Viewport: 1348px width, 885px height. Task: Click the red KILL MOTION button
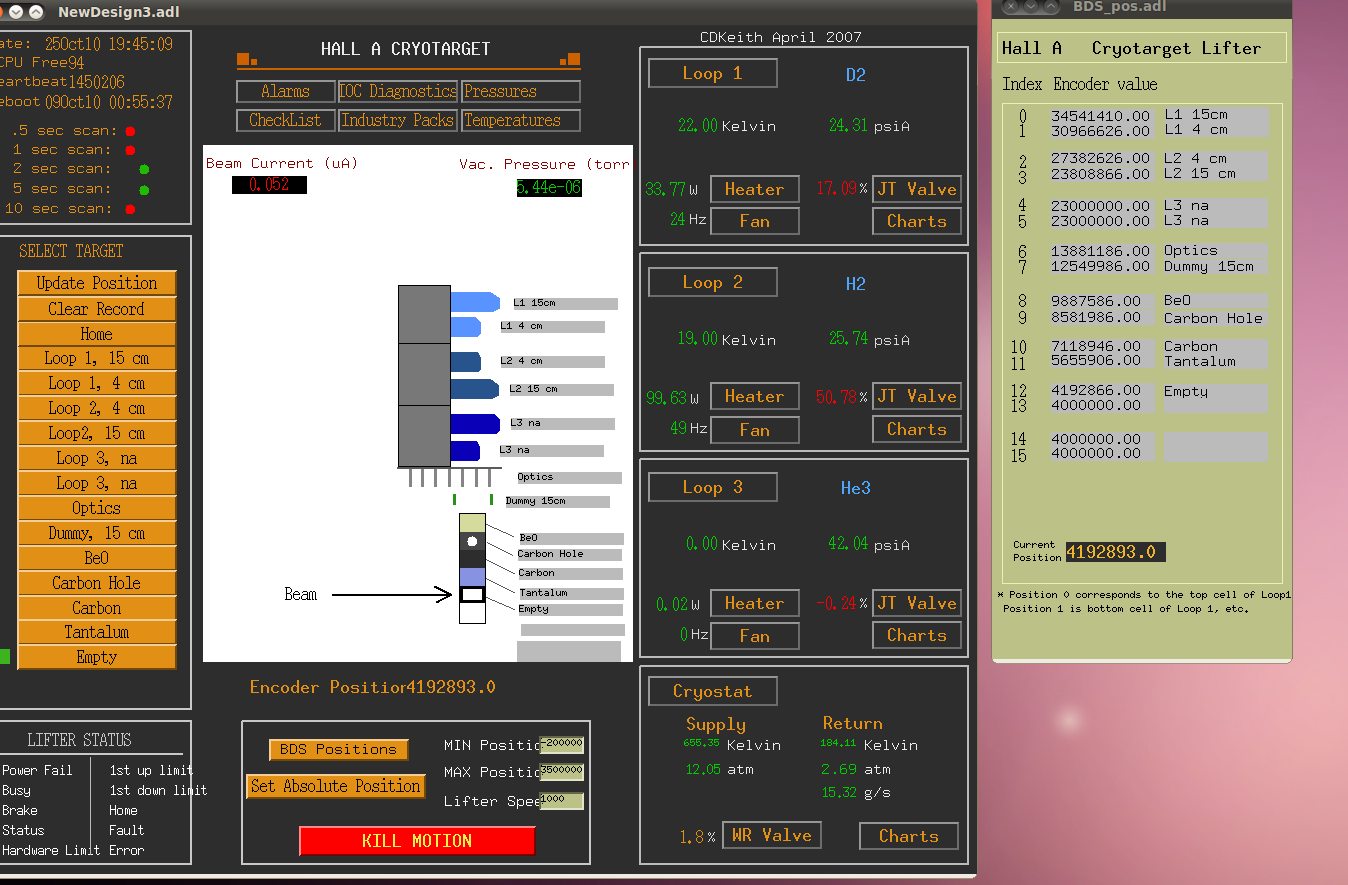click(417, 841)
